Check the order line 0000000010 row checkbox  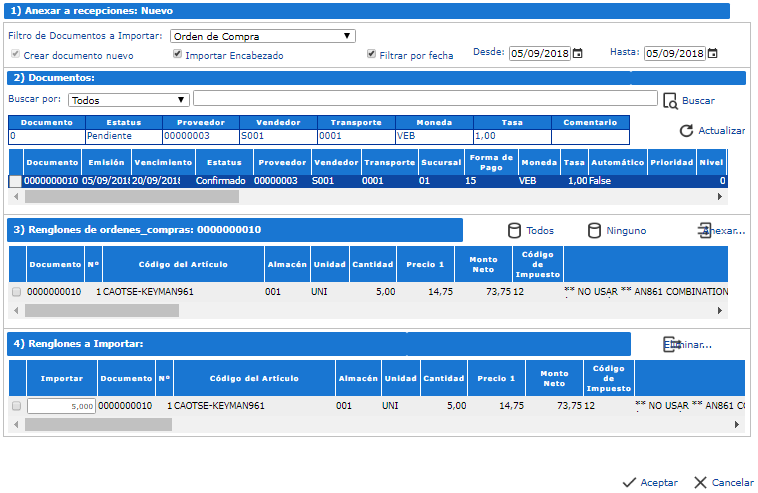coord(15,292)
